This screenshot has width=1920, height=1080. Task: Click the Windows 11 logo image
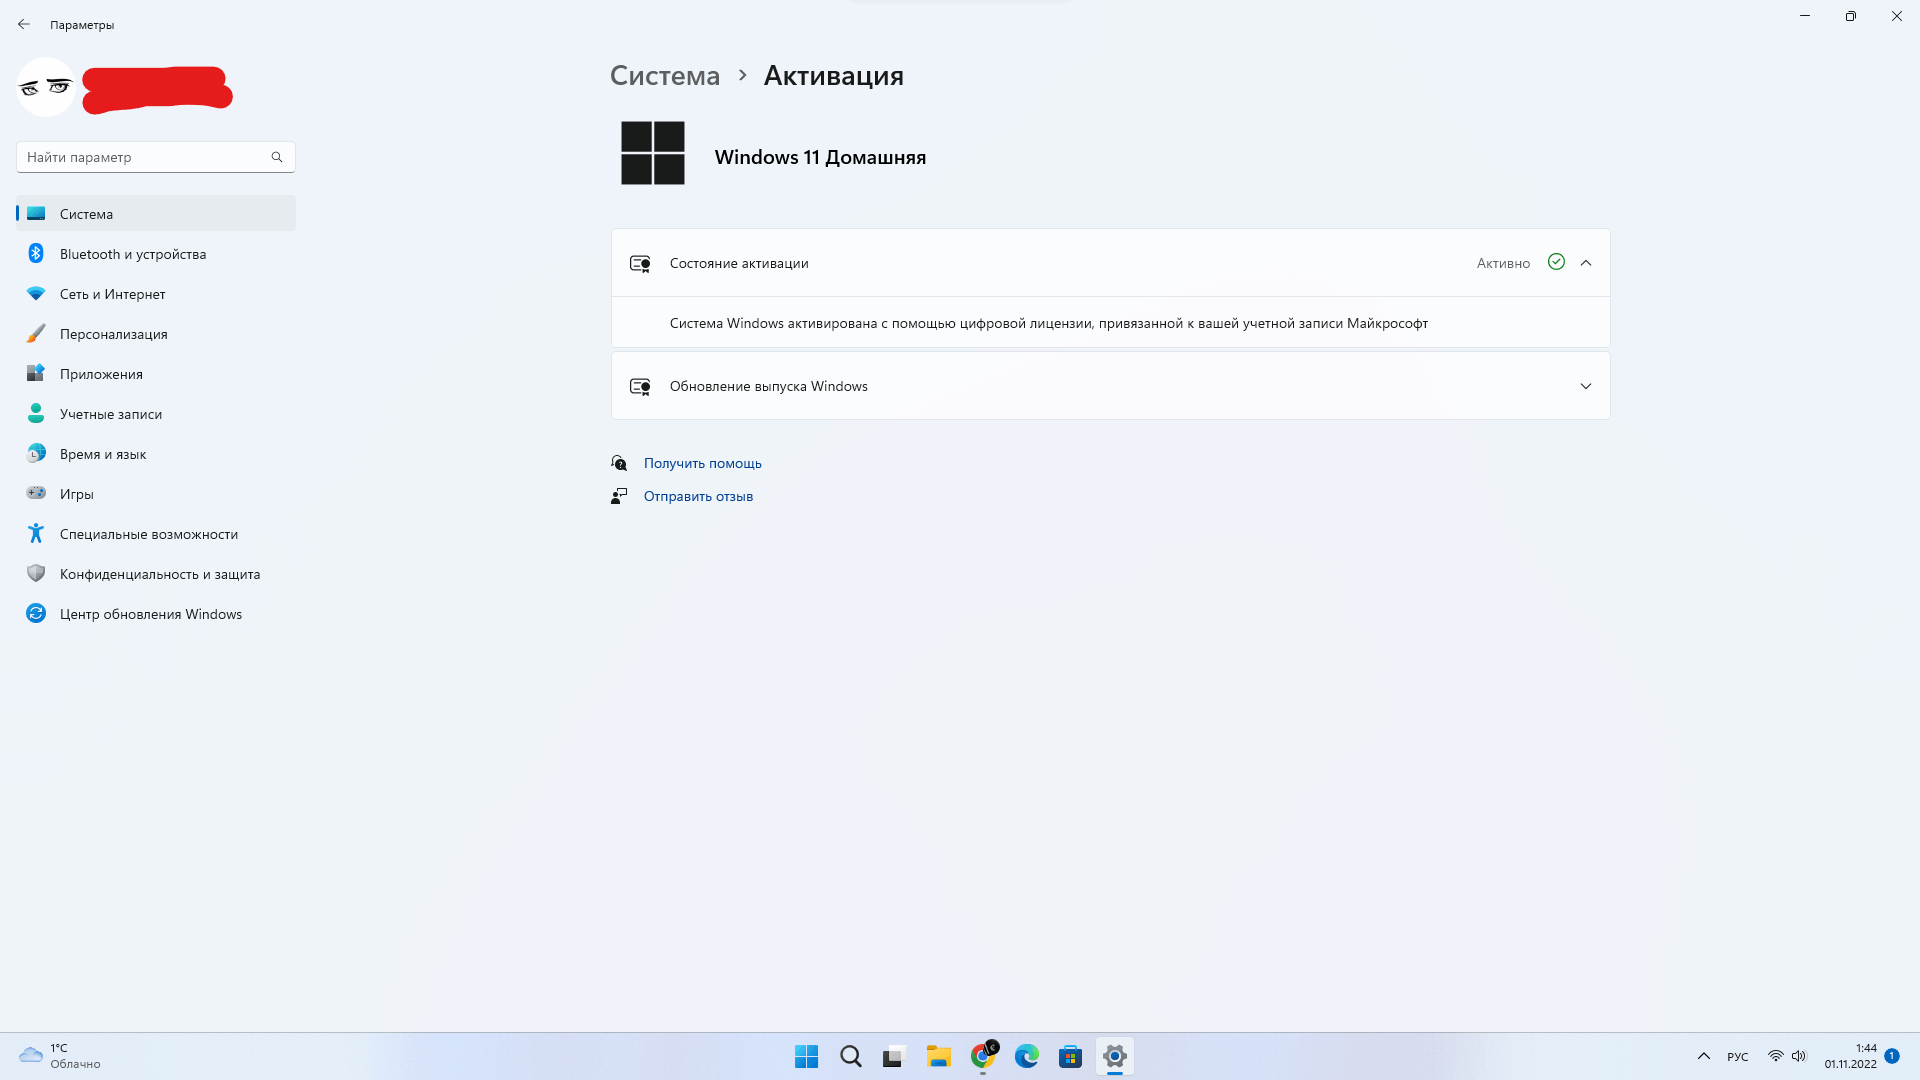click(653, 153)
